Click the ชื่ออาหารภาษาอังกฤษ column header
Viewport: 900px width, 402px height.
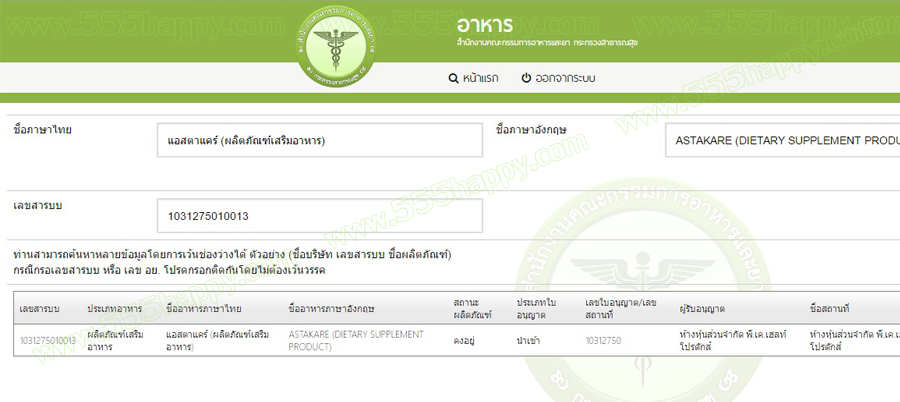[x=331, y=309]
